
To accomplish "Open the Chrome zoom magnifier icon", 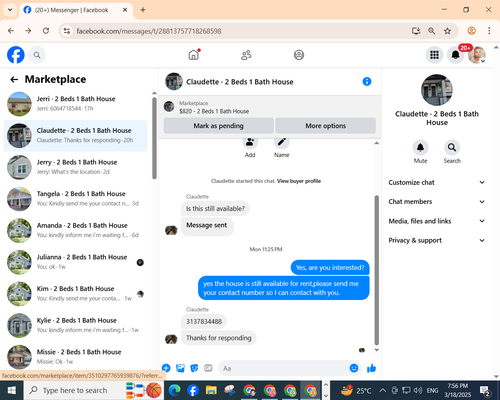I will [x=431, y=31].
